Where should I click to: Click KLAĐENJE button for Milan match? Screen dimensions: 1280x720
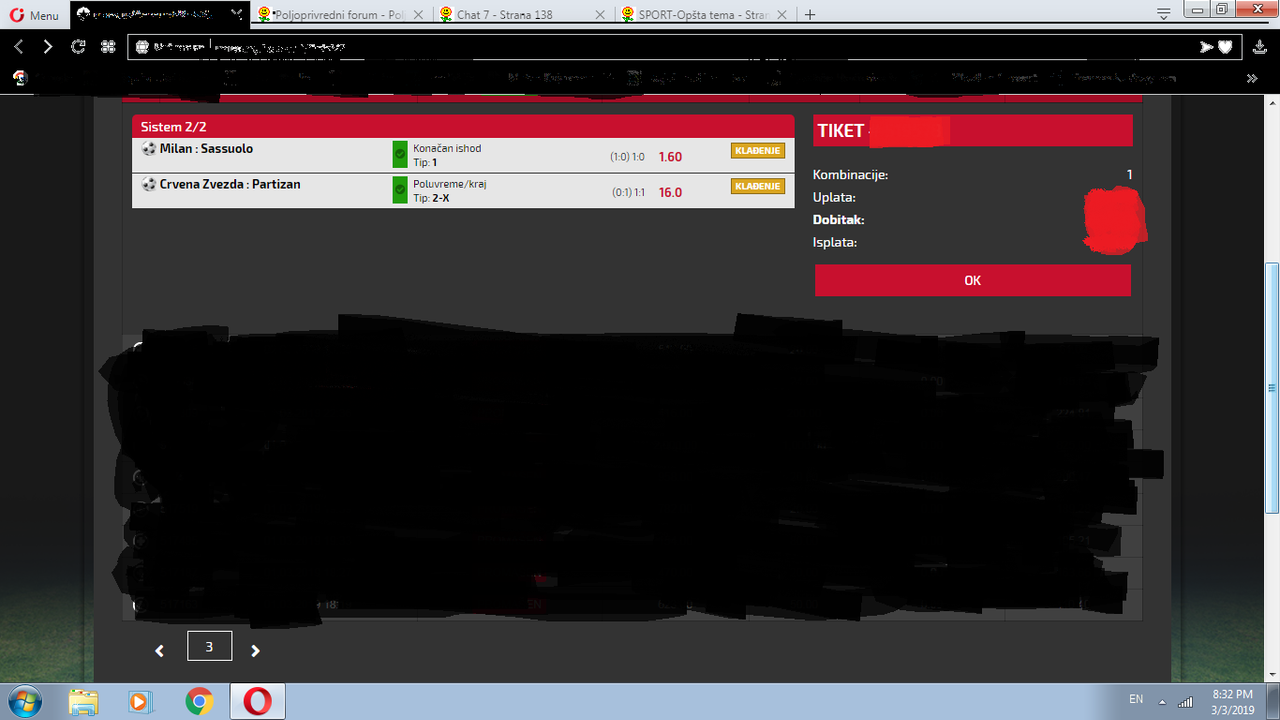[x=758, y=151]
